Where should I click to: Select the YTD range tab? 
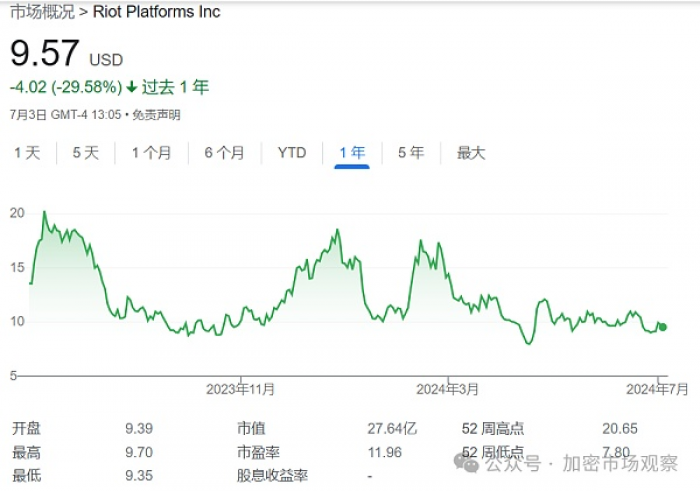pyautogui.click(x=292, y=153)
